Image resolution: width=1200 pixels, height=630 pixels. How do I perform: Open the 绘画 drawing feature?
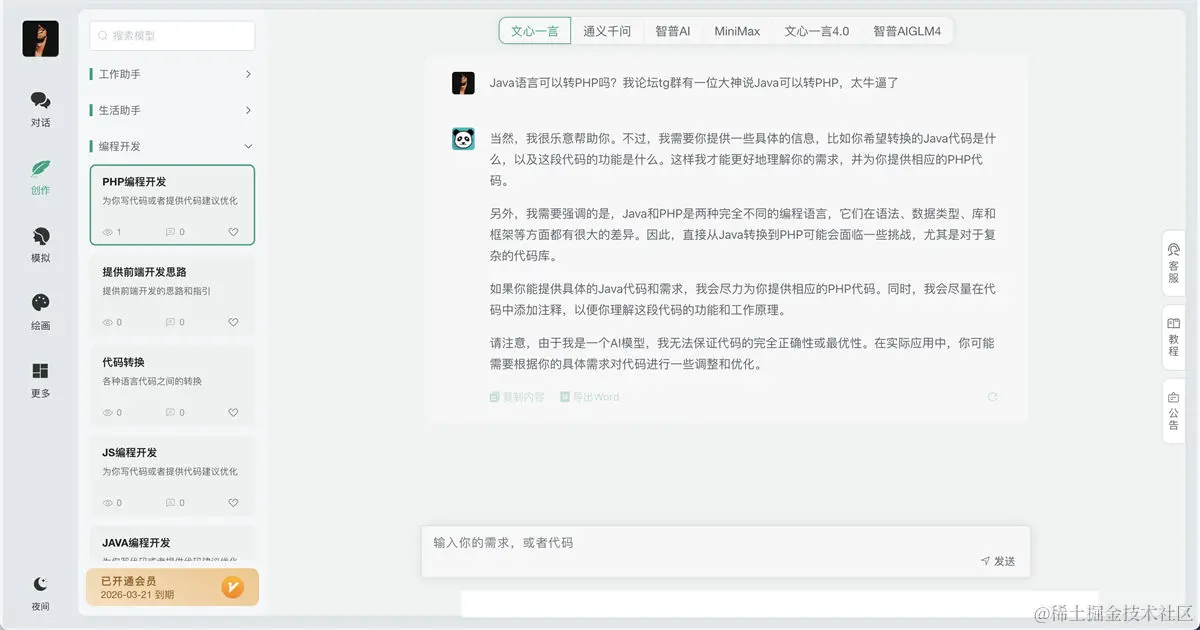39,310
